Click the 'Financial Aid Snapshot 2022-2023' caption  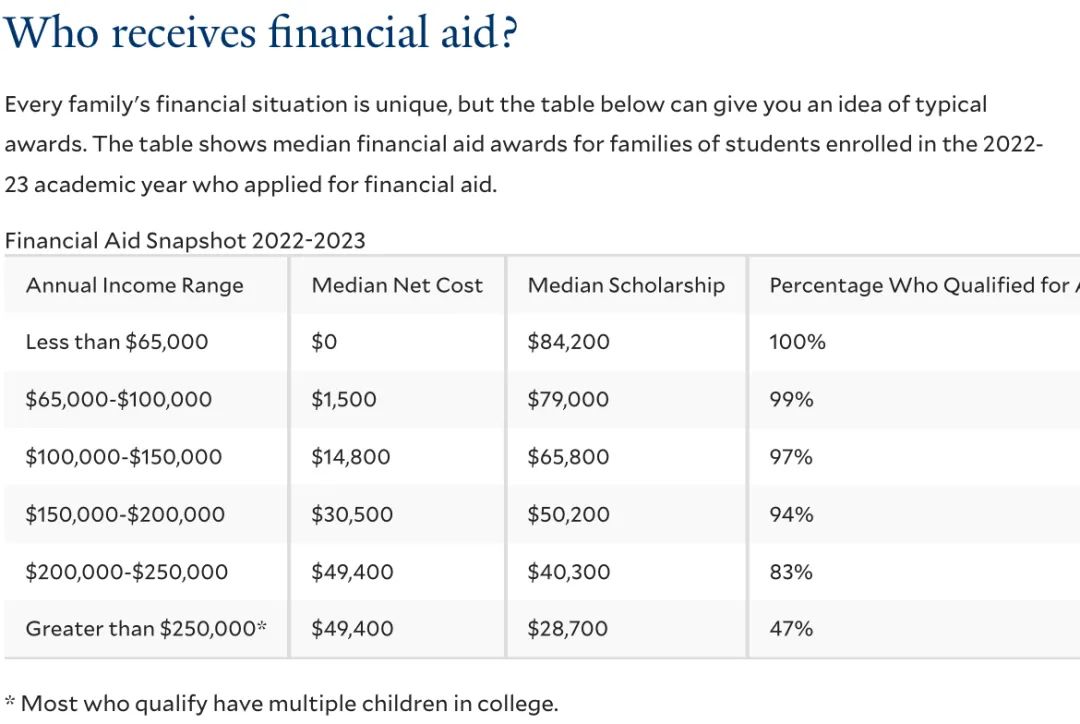185,240
